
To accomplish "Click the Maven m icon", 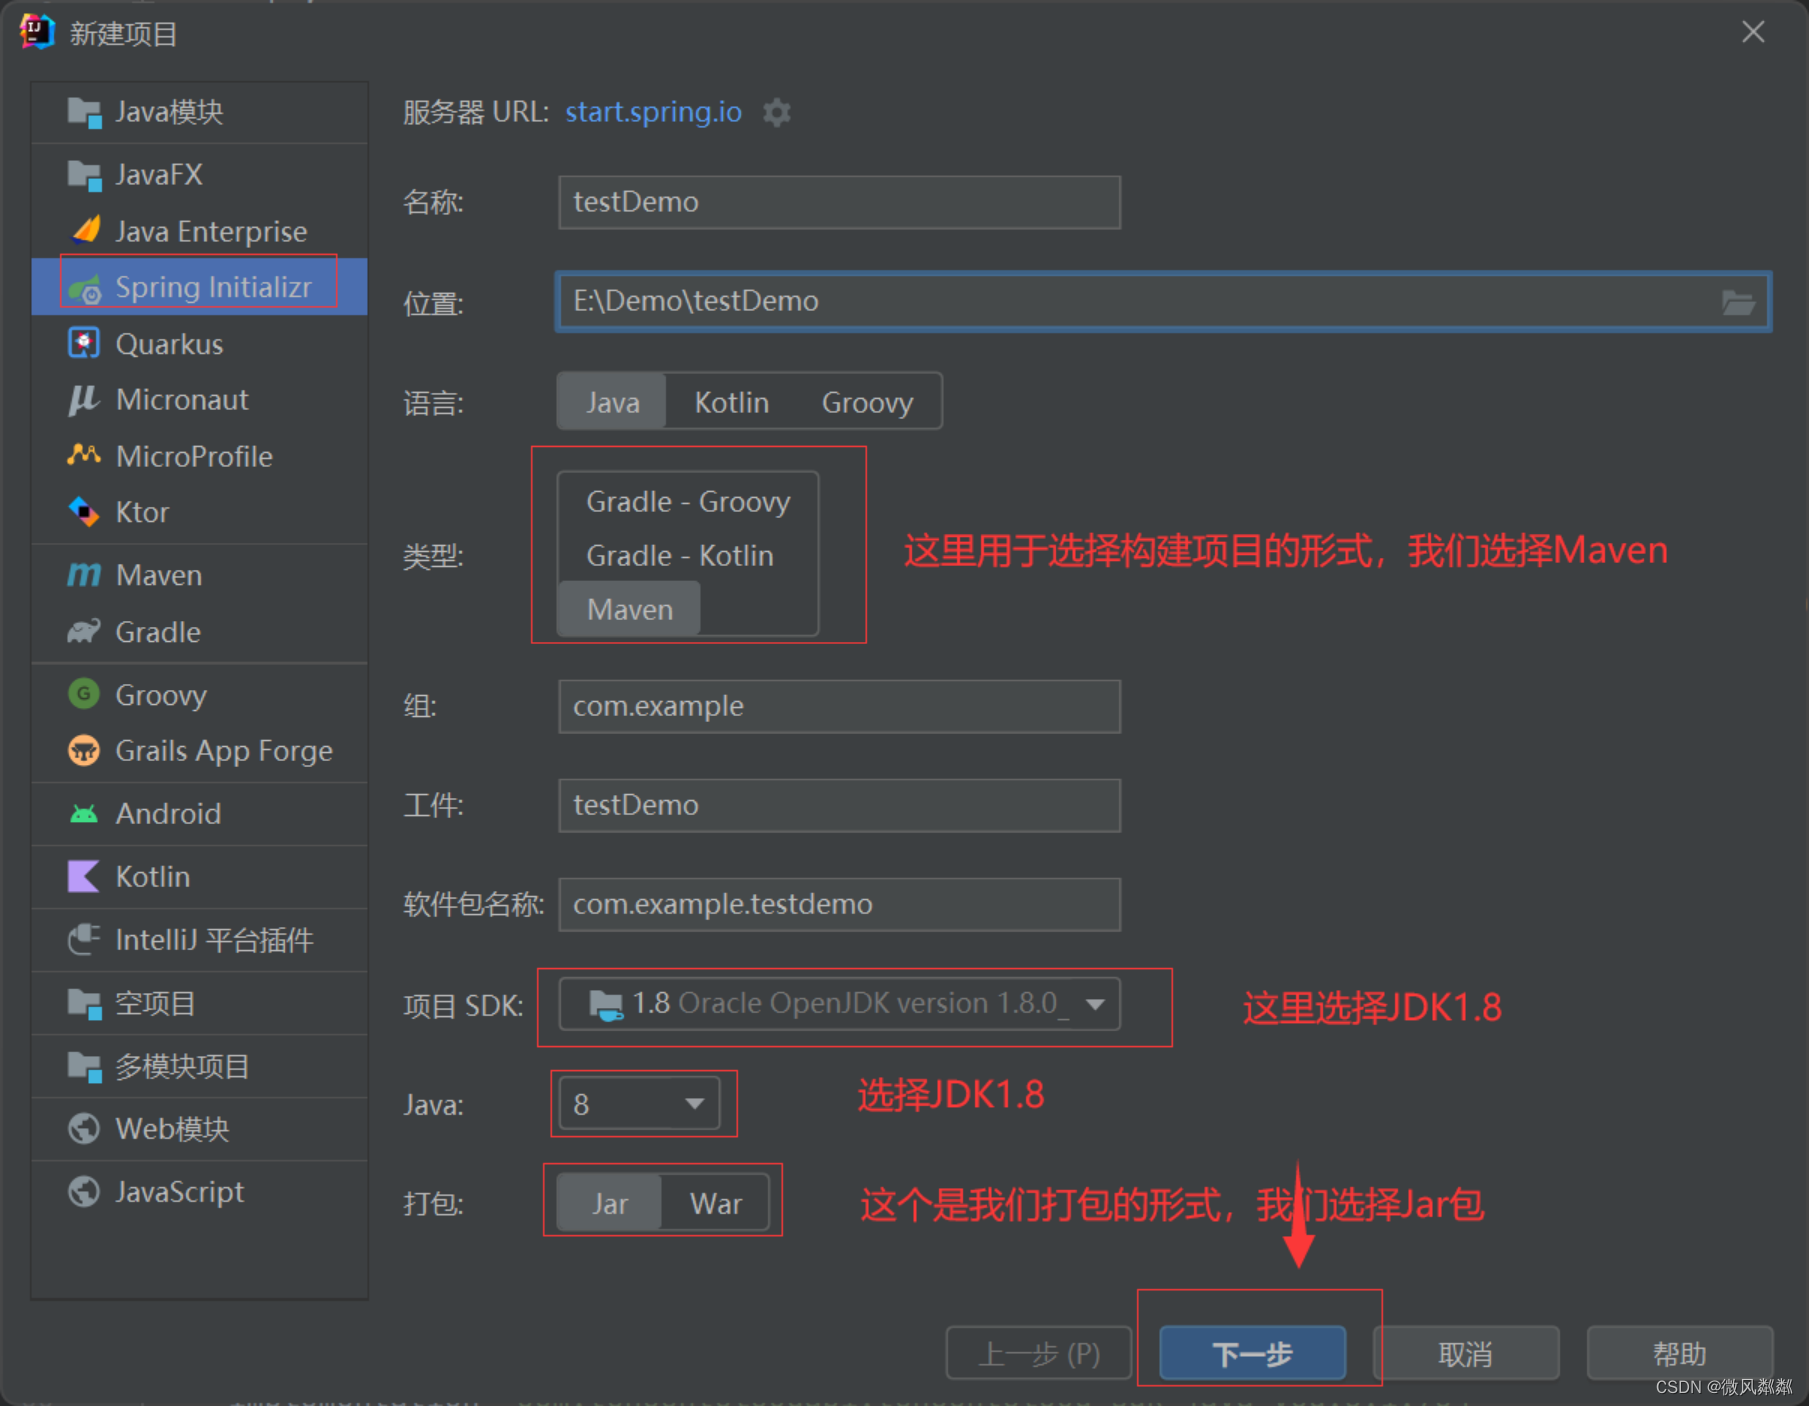I will [x=84, y=575].
